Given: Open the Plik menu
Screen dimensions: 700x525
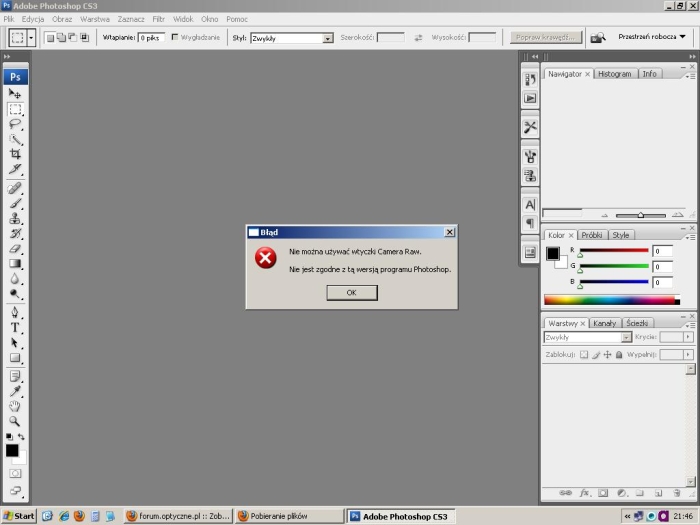Looking at the screenshot, I should click(9, 19).
